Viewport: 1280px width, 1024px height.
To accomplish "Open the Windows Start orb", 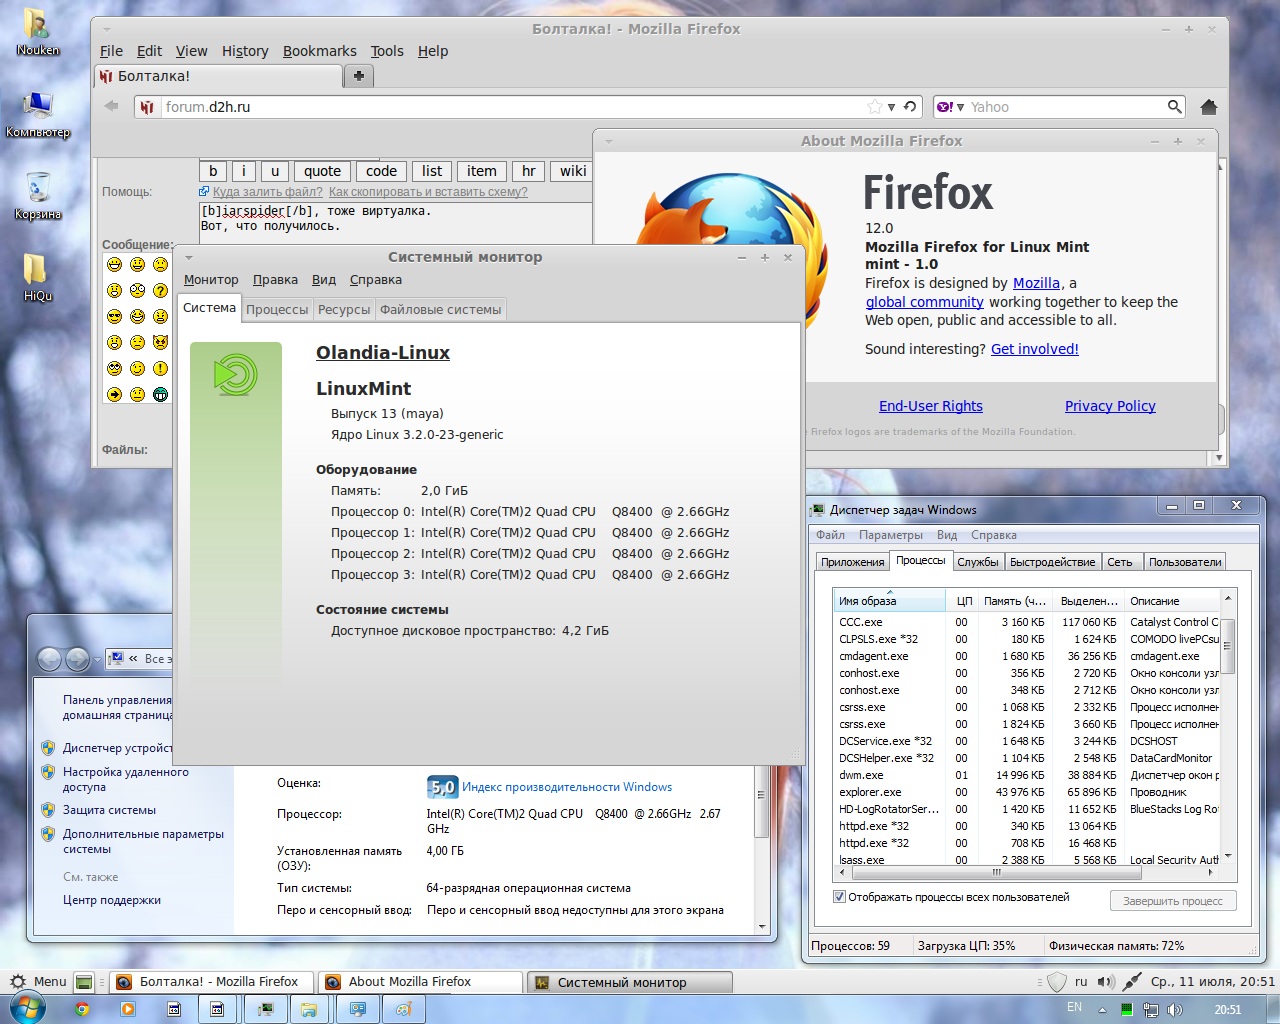I will point(27,1008).
